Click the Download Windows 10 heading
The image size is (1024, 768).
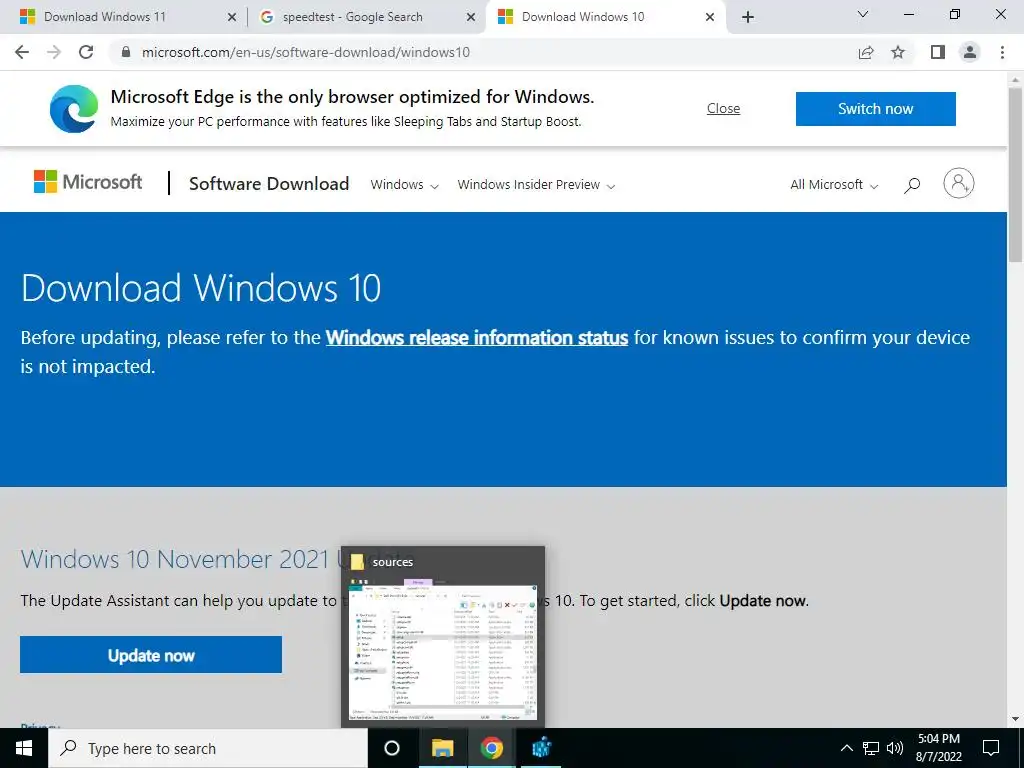point(201,288)
